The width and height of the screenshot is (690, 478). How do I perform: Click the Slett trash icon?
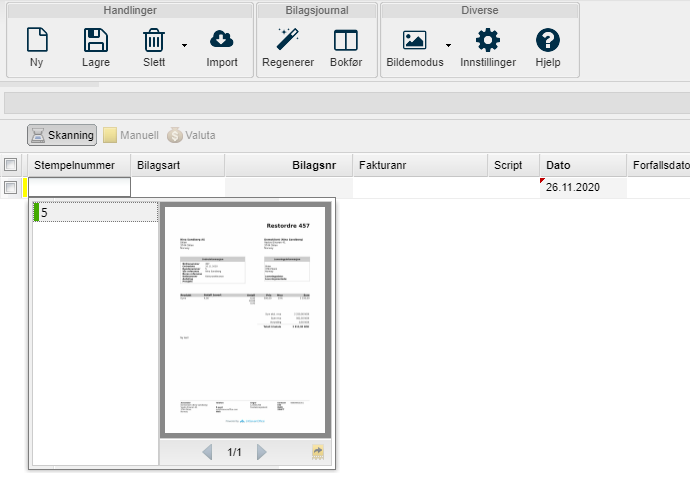point(154,41)
